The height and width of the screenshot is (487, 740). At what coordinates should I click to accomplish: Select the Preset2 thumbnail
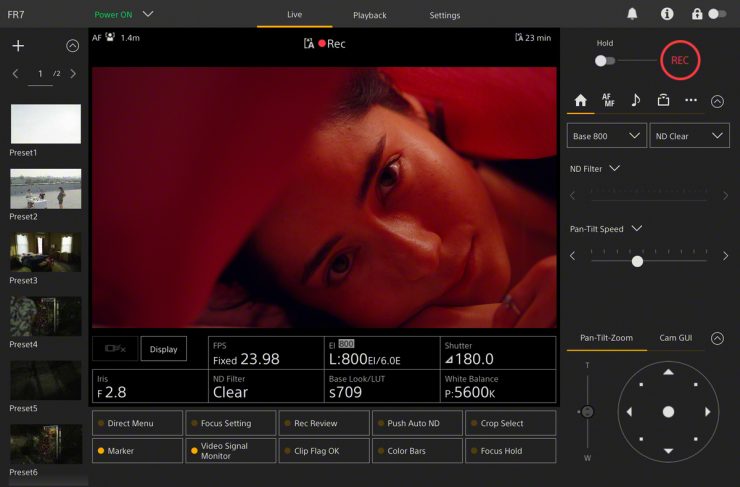(x=46, y=188)
